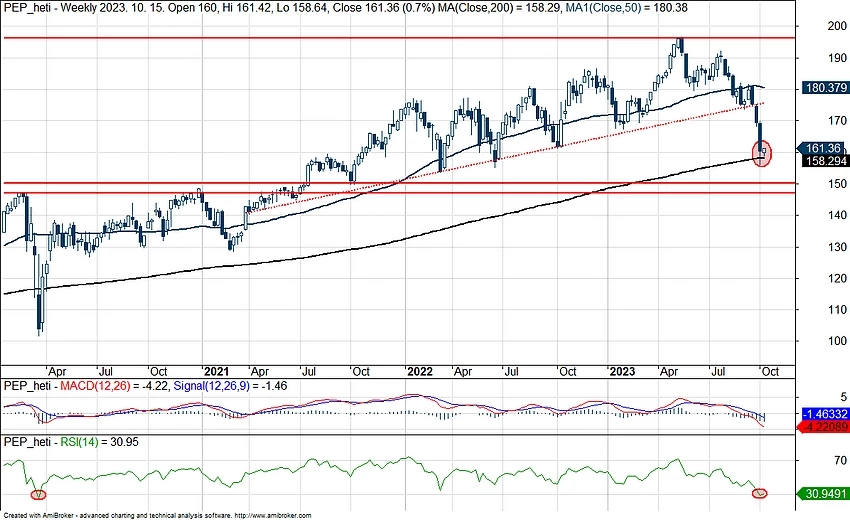The height and width of the screenshot is (520, 850).
Task: Click the 150 price axis label
Action: tap(837, 184)
